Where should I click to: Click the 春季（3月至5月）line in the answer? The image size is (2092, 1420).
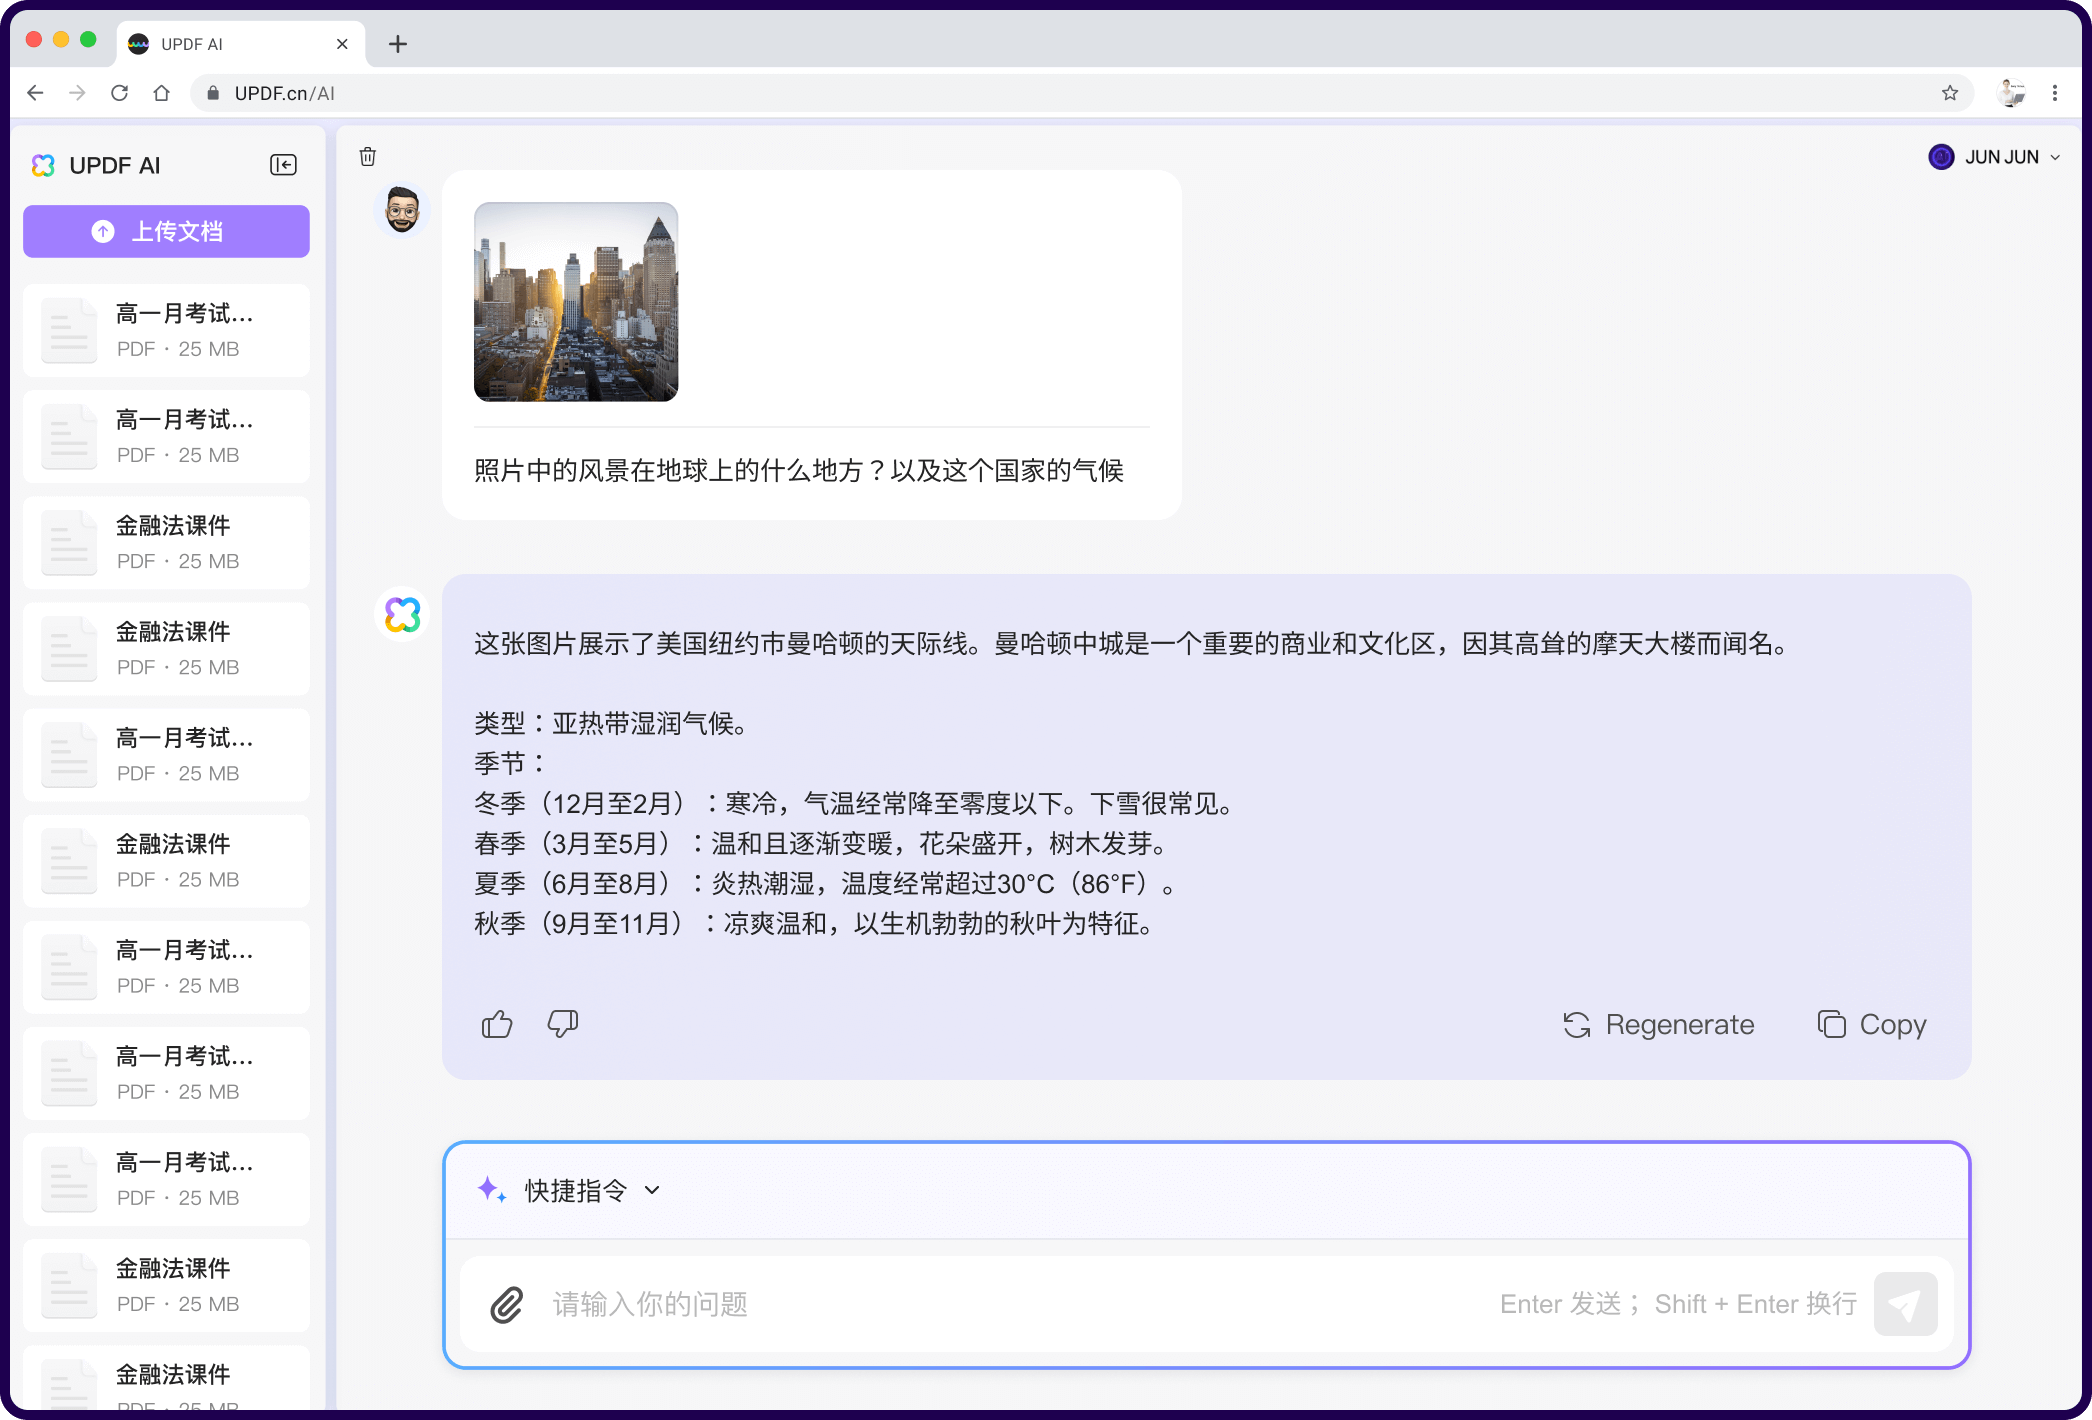click(821, 843)
